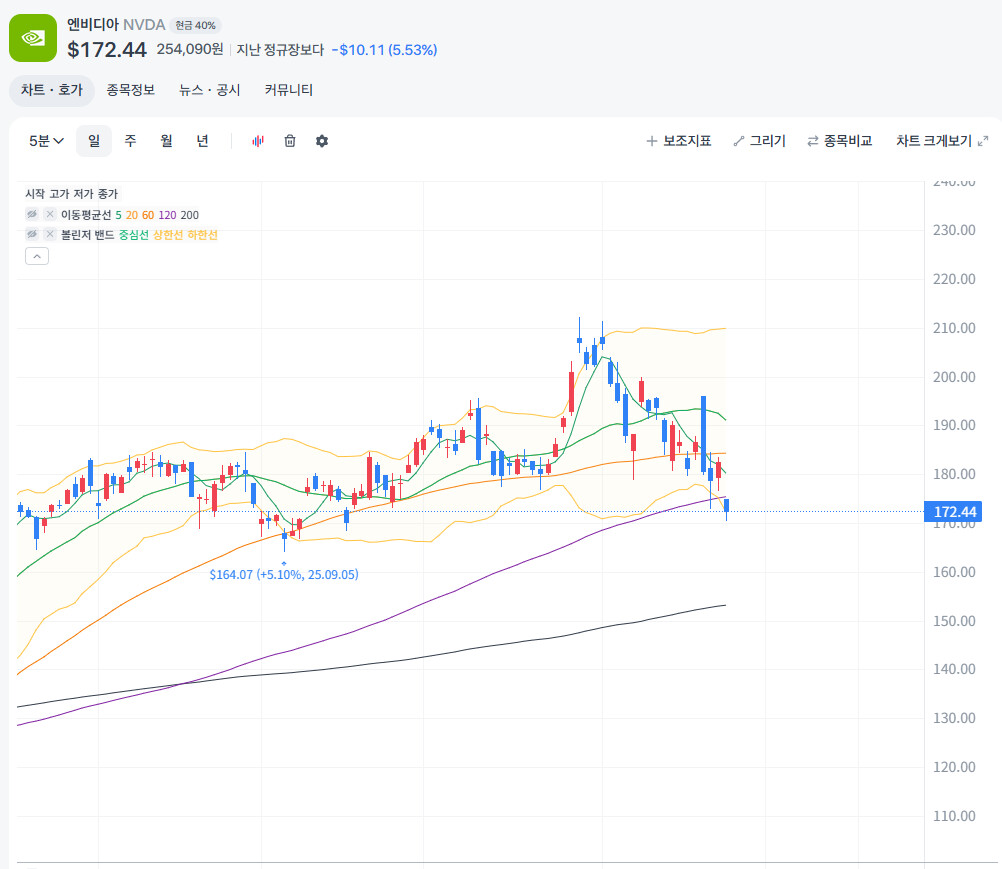Open the candlestick chart type icon

257,141
